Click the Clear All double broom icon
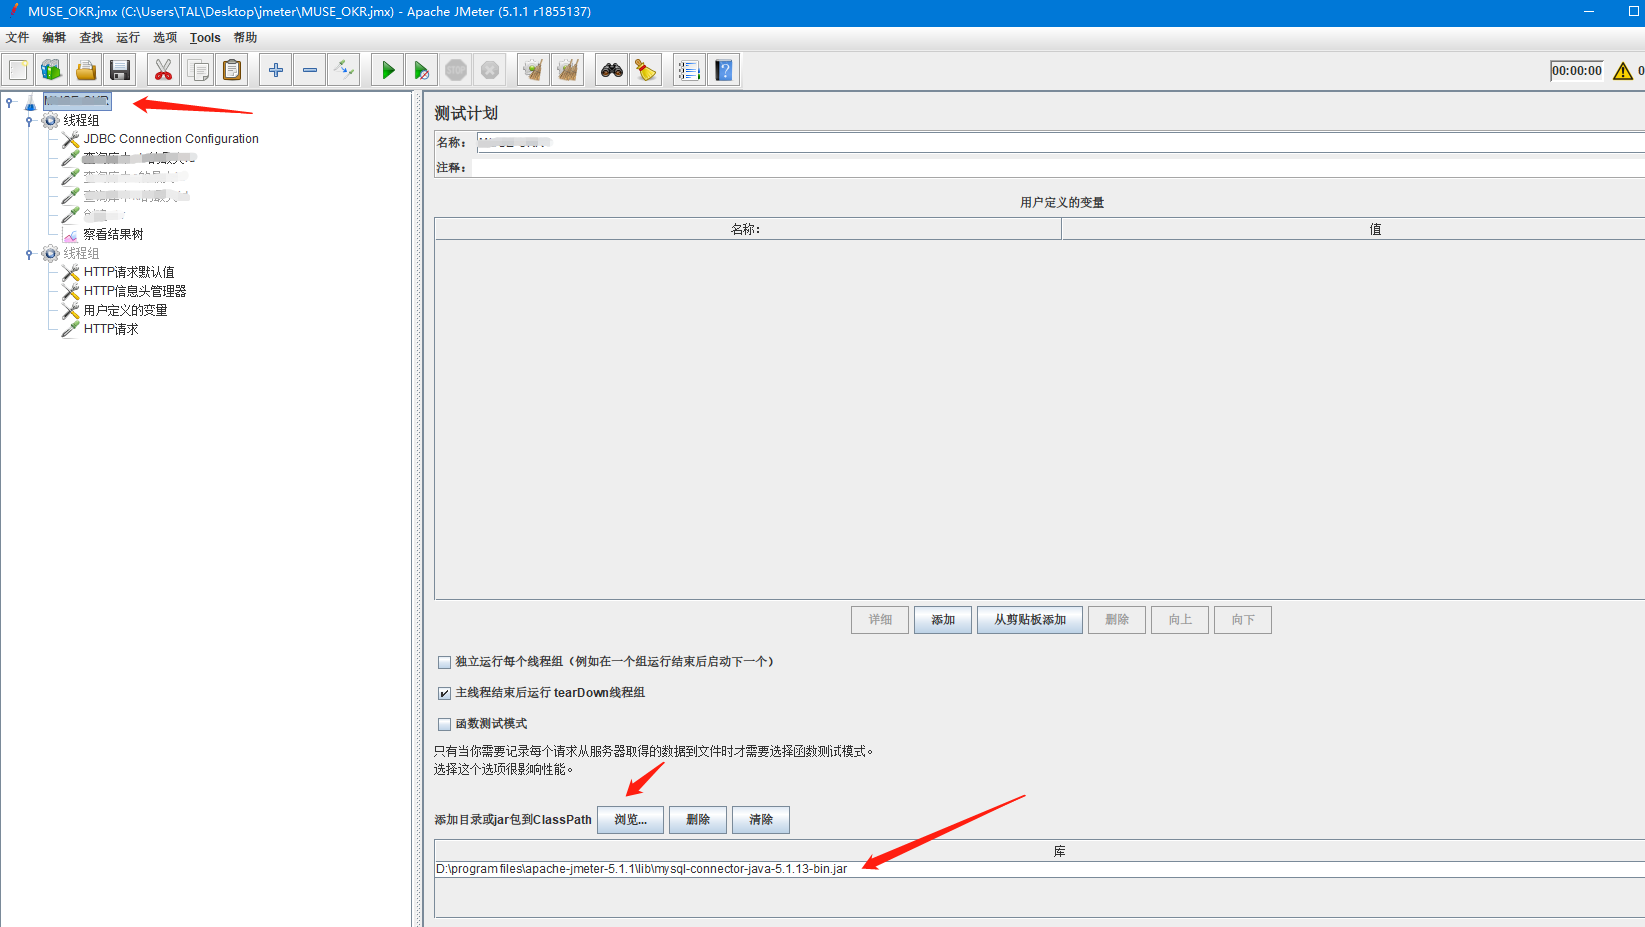Screen dimensions: 1645x927 [x=568, y=70]
